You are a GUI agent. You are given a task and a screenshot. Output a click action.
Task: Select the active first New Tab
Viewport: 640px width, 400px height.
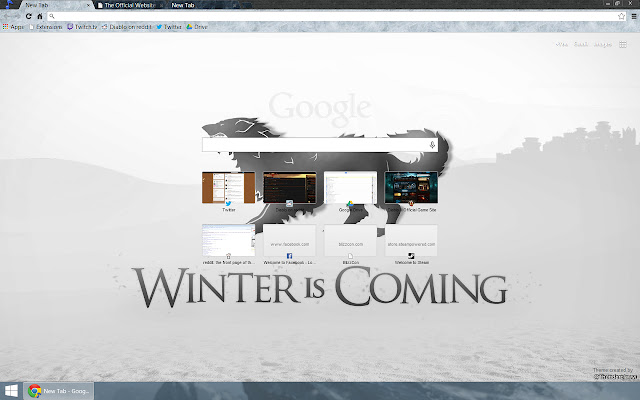(55, 5)
